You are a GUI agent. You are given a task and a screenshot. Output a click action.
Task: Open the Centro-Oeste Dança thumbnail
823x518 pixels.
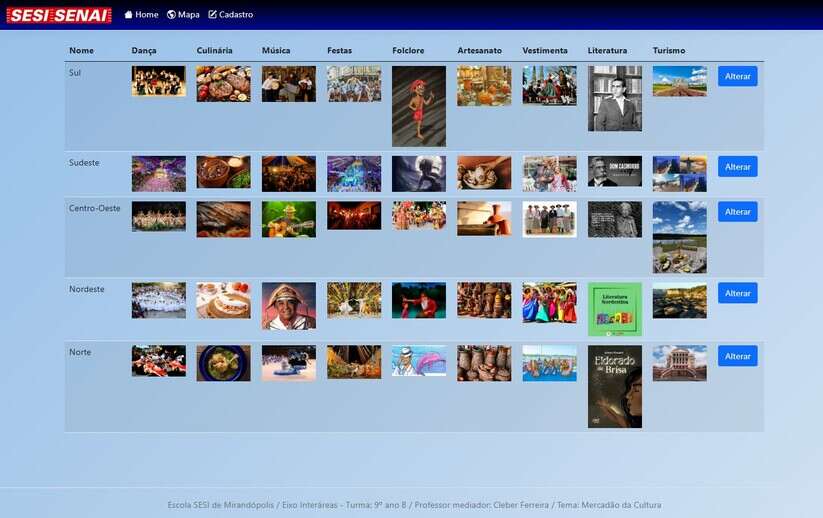pyautogui.click(x=159, y=216)
